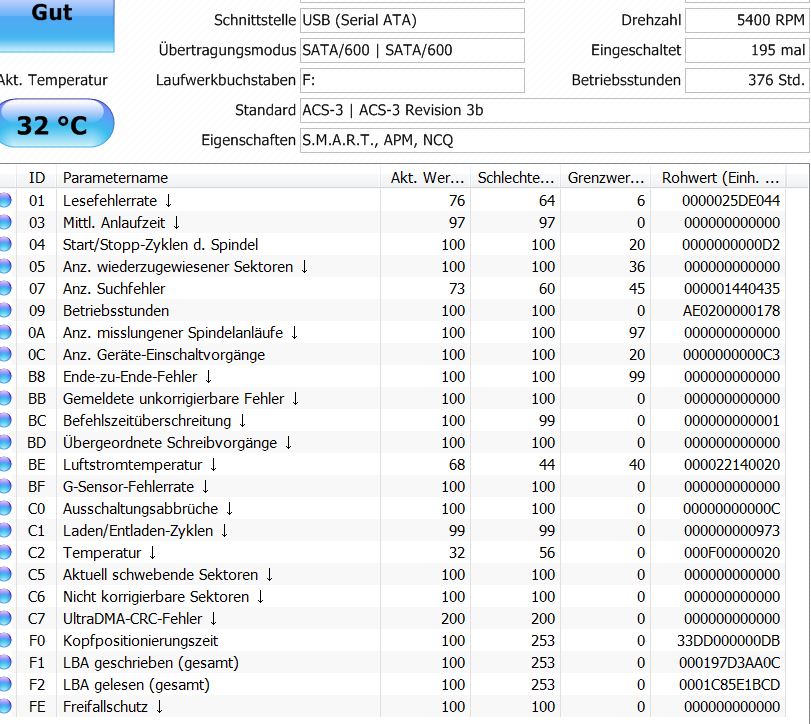811x724 pixels.
Task: Click raw value 000197D3AA0C
Action: click(x=730, y=663)
